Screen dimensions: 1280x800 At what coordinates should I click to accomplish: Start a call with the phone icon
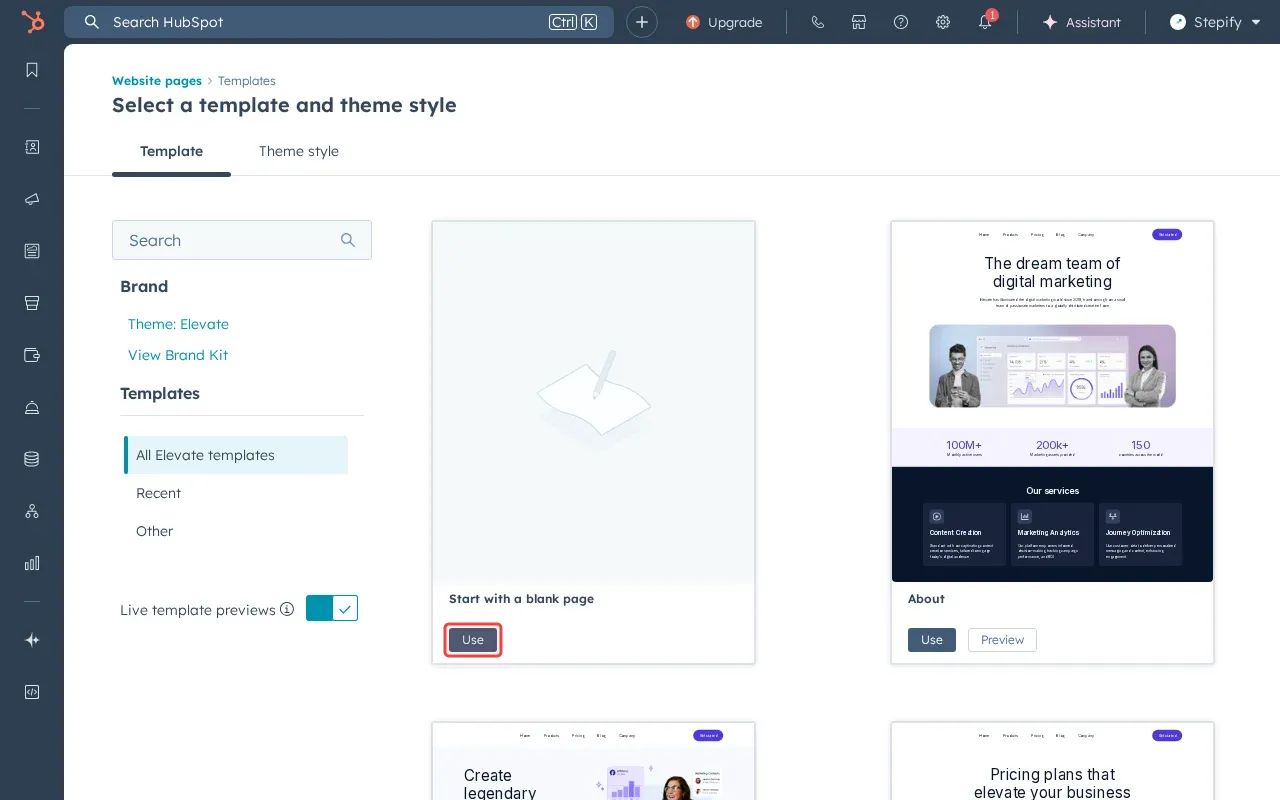click(x=818, y=22)
